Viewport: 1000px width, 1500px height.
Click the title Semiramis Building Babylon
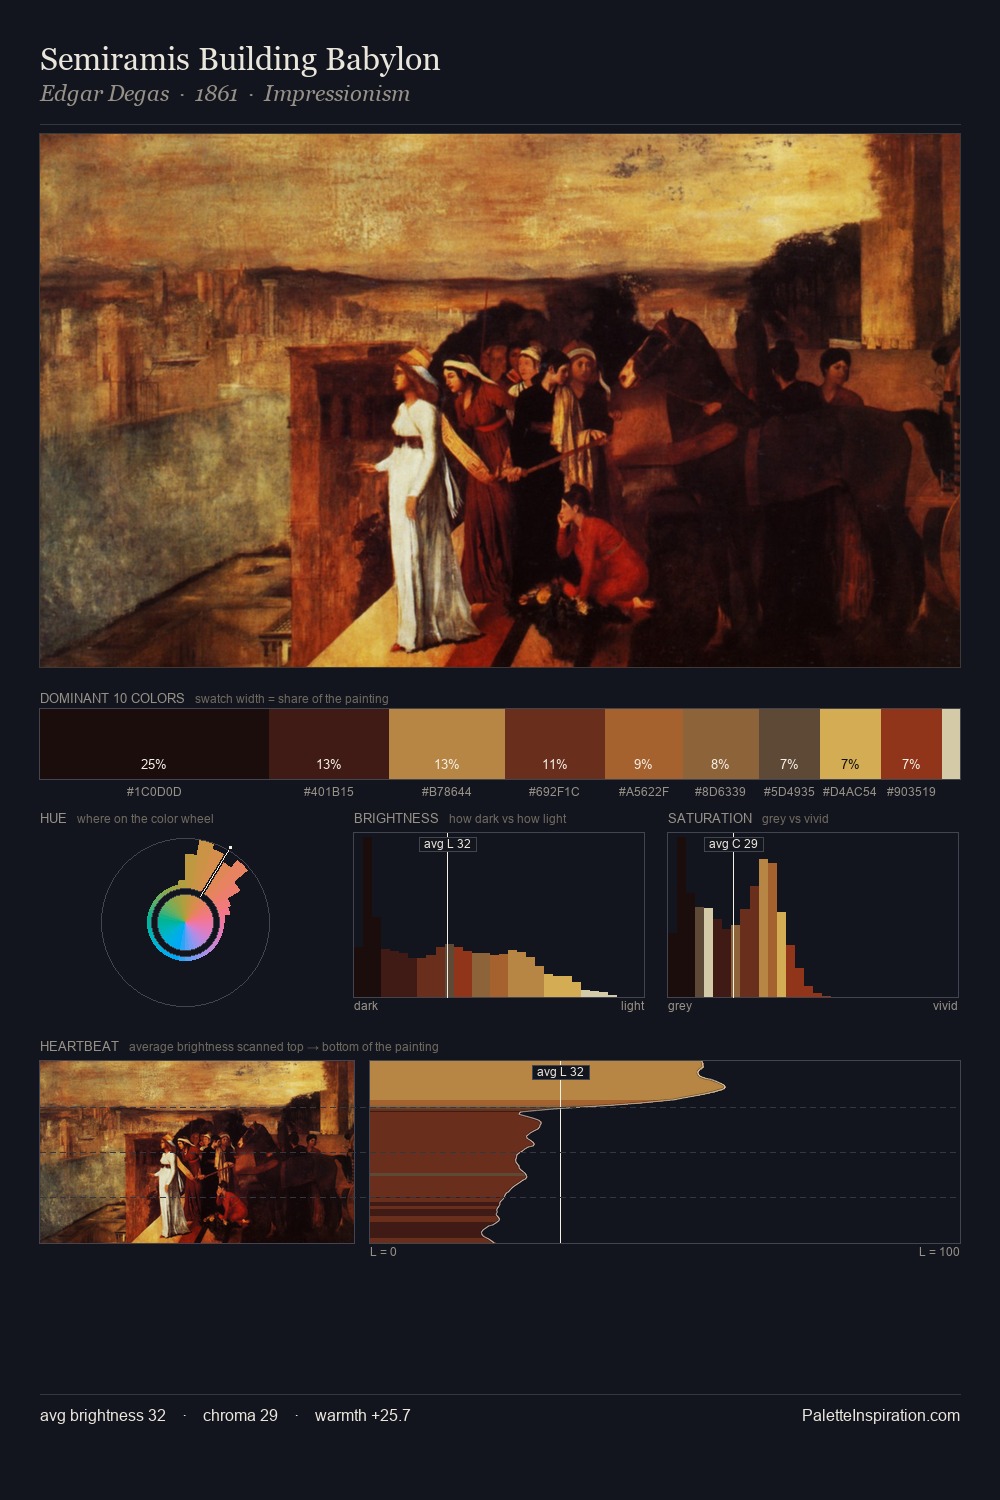tap(240, 60)
